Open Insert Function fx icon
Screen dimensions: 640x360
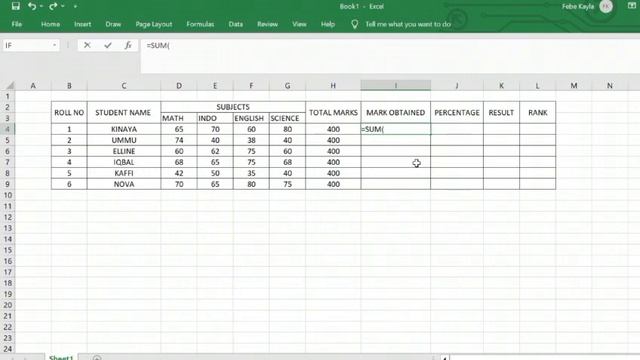[x=128, y=45]
